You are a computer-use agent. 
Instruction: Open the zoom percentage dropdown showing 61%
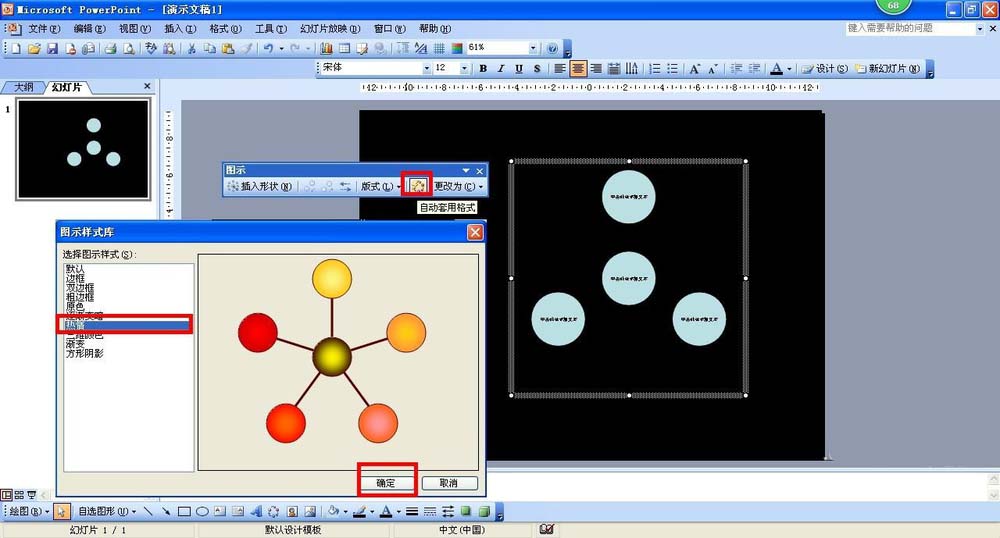pos(533,48)
